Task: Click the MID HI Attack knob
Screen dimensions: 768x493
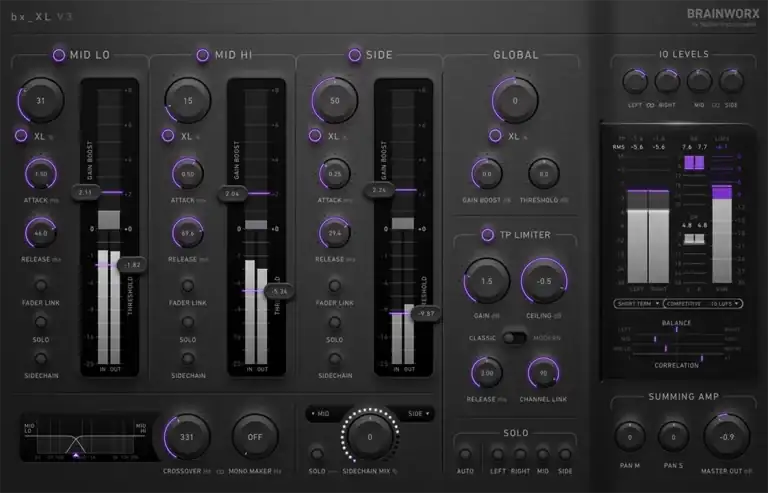Action: [x=188, y=174]
